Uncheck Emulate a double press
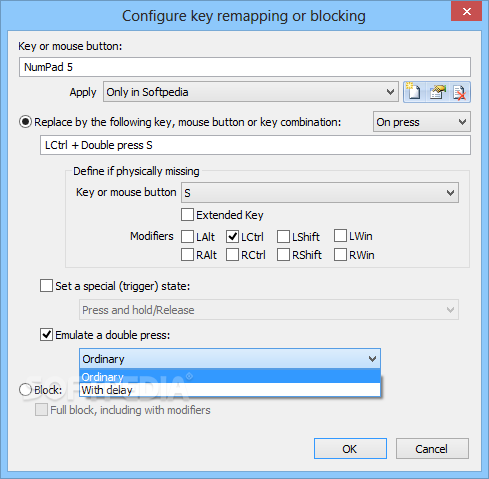This screenshot has height=479, width=489. click(46, 334)
